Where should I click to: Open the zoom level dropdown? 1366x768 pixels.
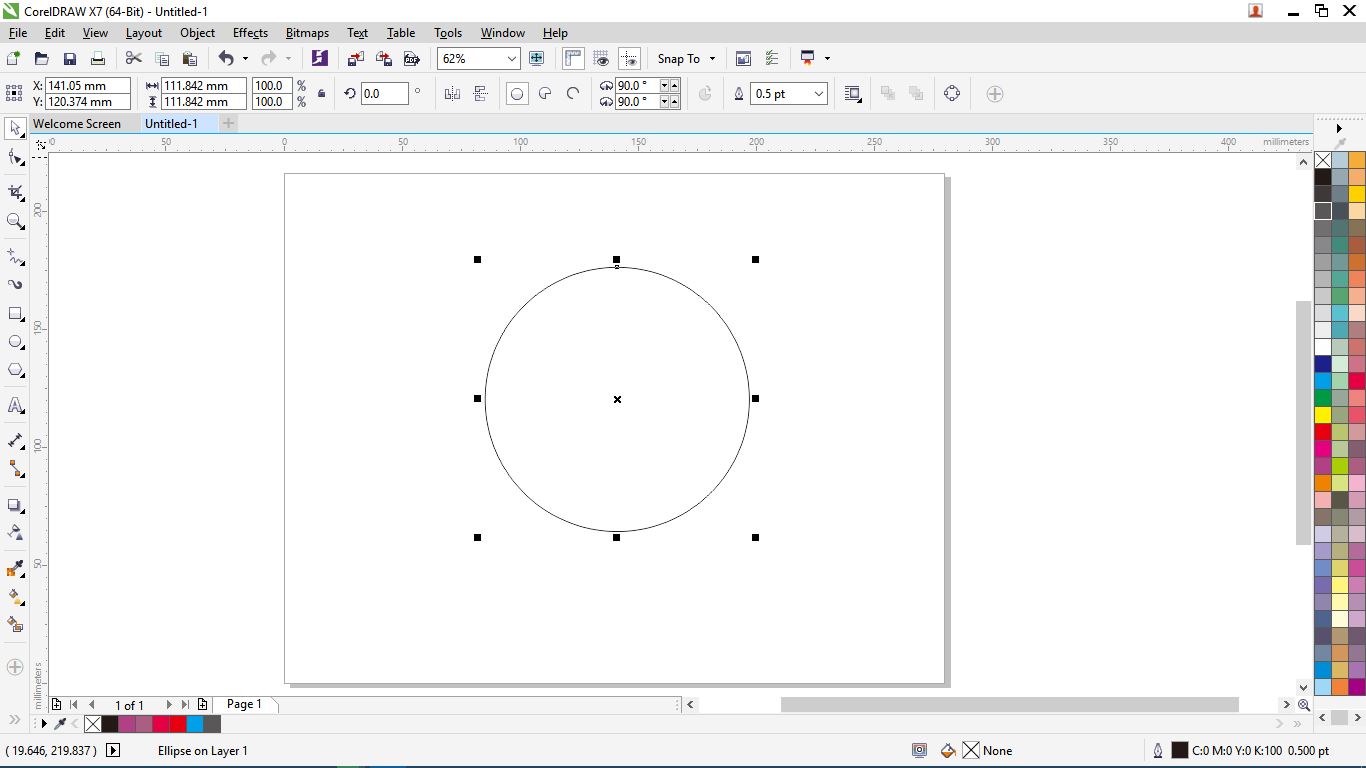click(x=511, y=58)
